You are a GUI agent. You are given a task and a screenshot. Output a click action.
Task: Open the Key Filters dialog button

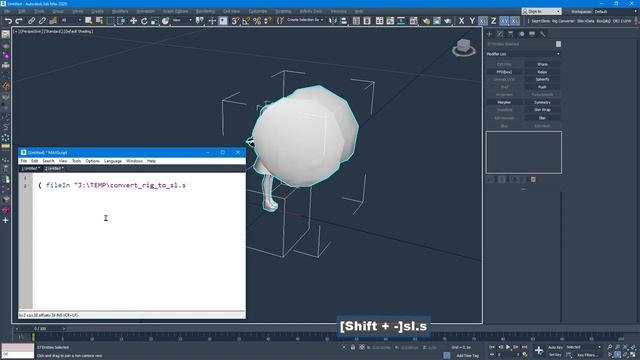coord(588,355)
